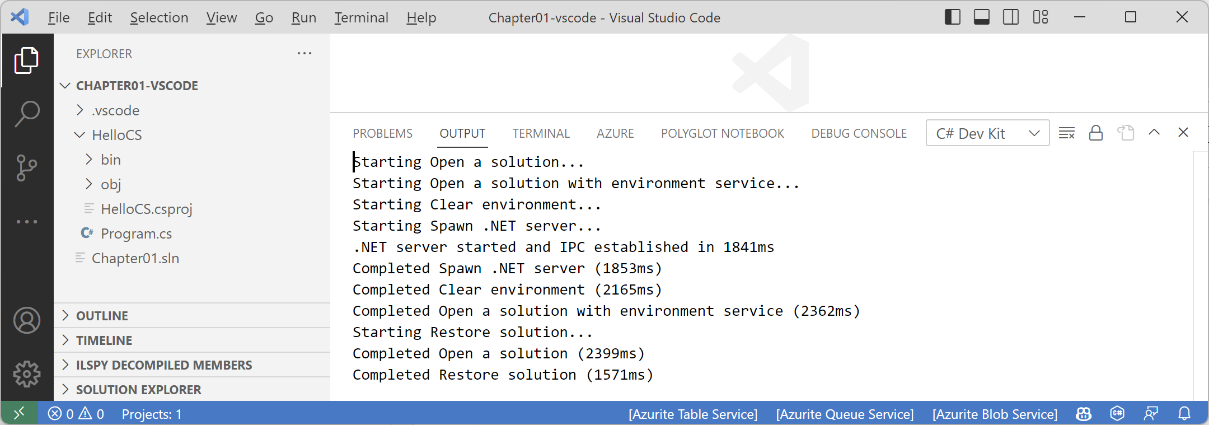
Task: Open feedback icon in status bar
Action: coord(1151,413)
